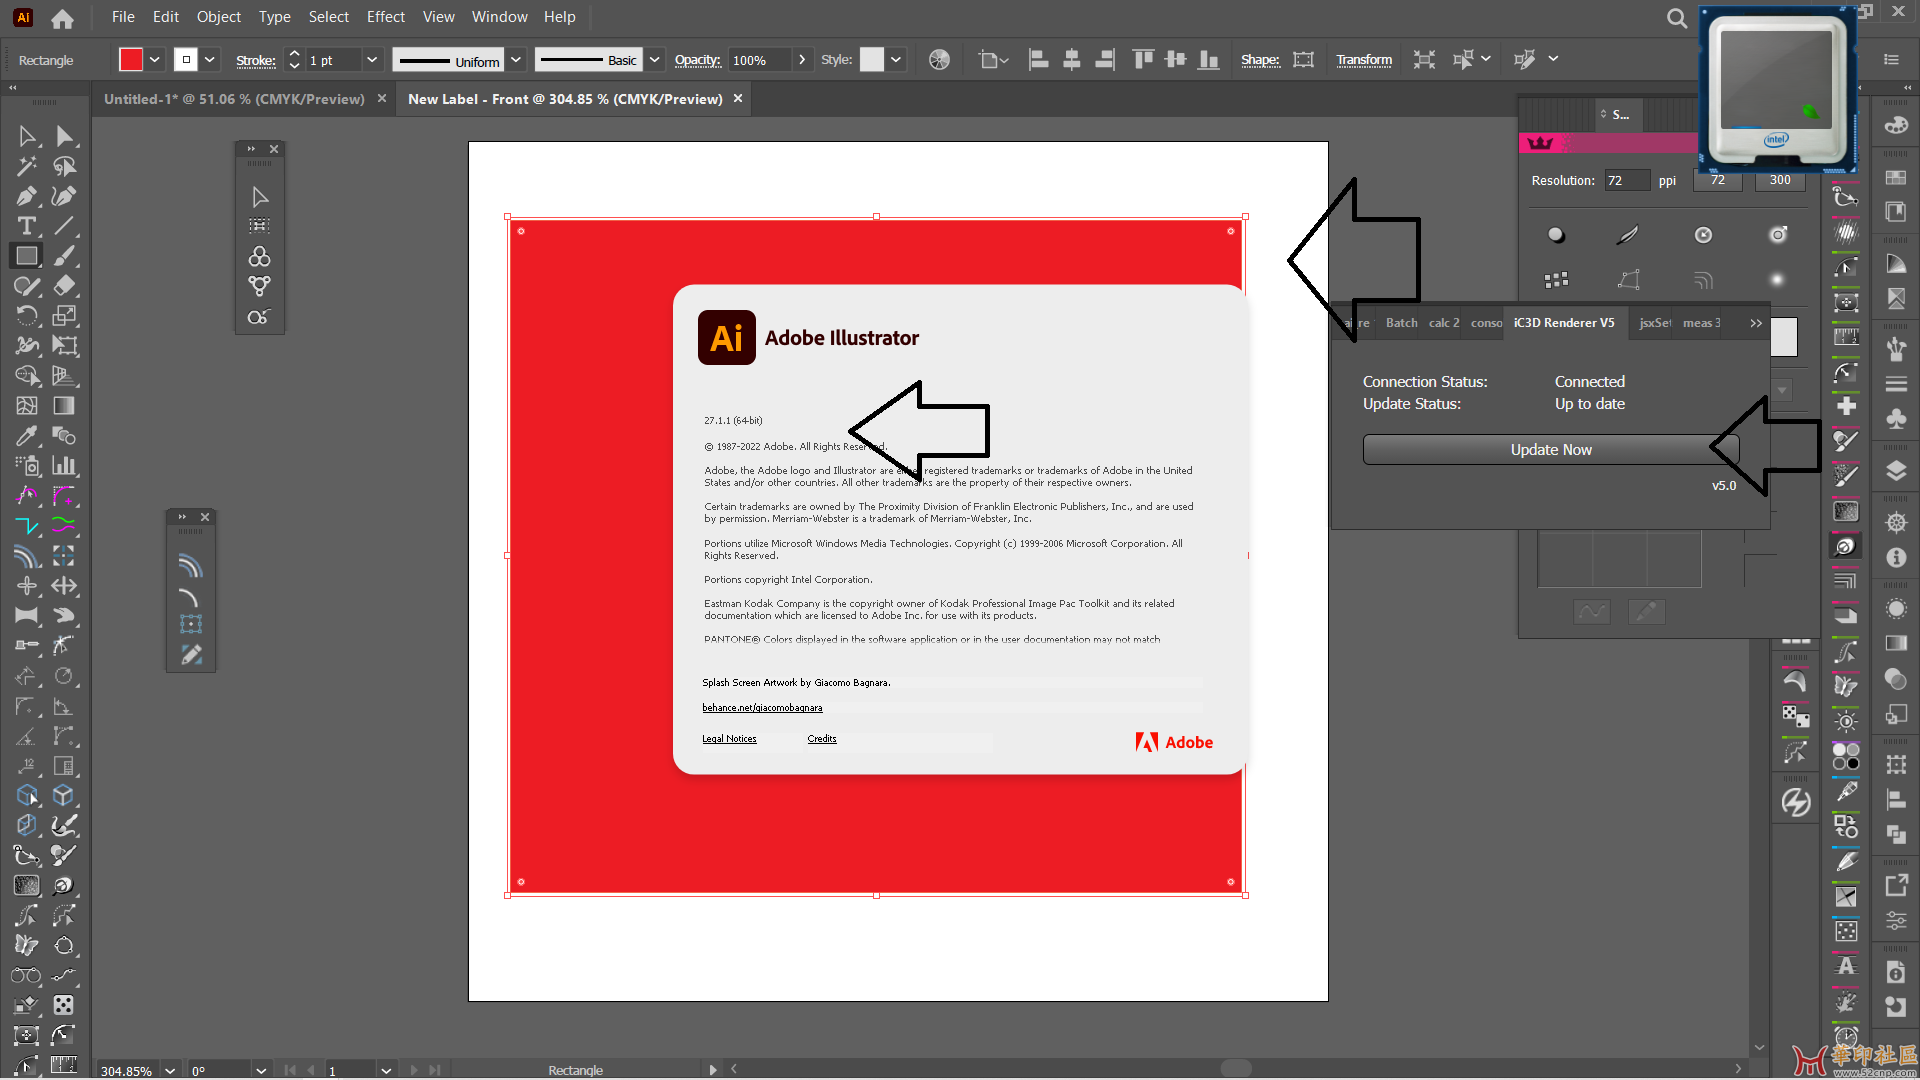Select the Pen tool

(27, 196)
